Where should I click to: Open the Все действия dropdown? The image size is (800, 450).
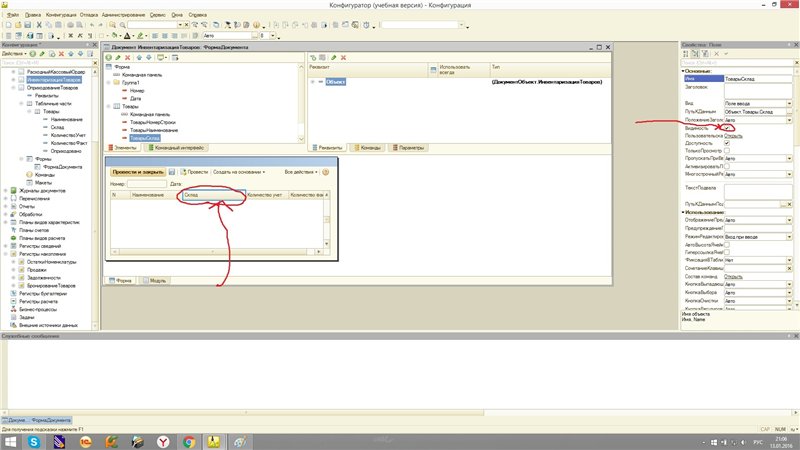(x=300, y=172)
